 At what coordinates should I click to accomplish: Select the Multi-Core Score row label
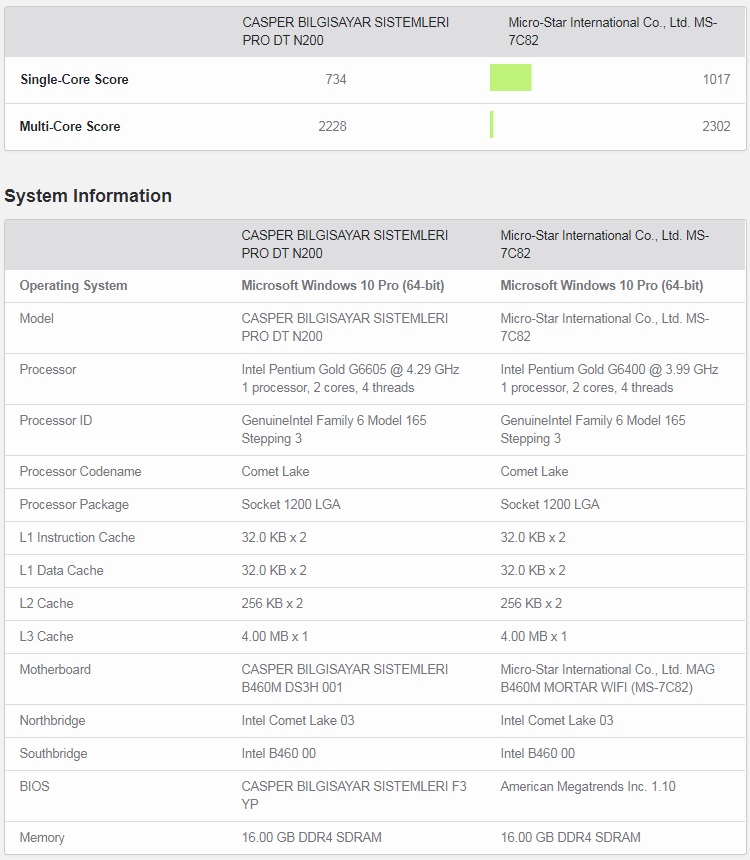click(x=70, y=127)
